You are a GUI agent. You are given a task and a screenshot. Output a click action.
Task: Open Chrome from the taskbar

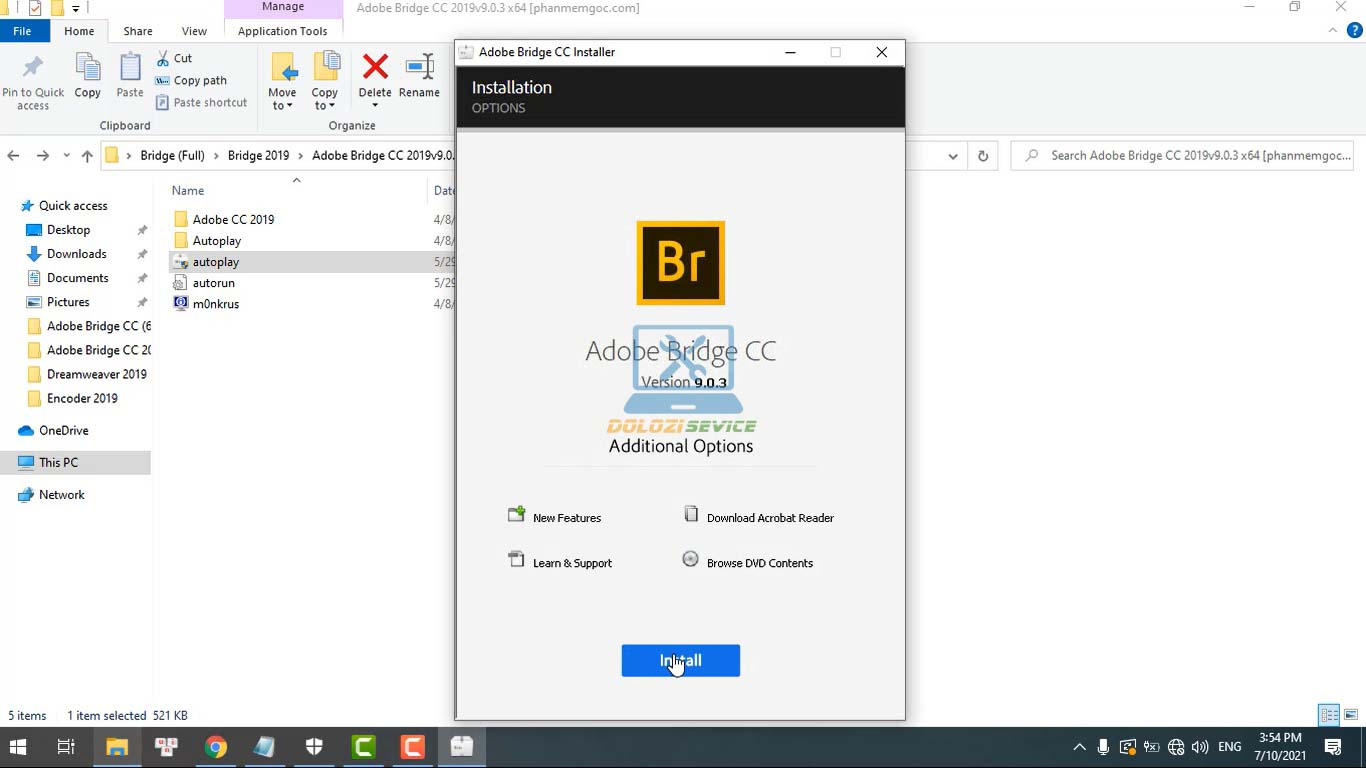(216, 747)
